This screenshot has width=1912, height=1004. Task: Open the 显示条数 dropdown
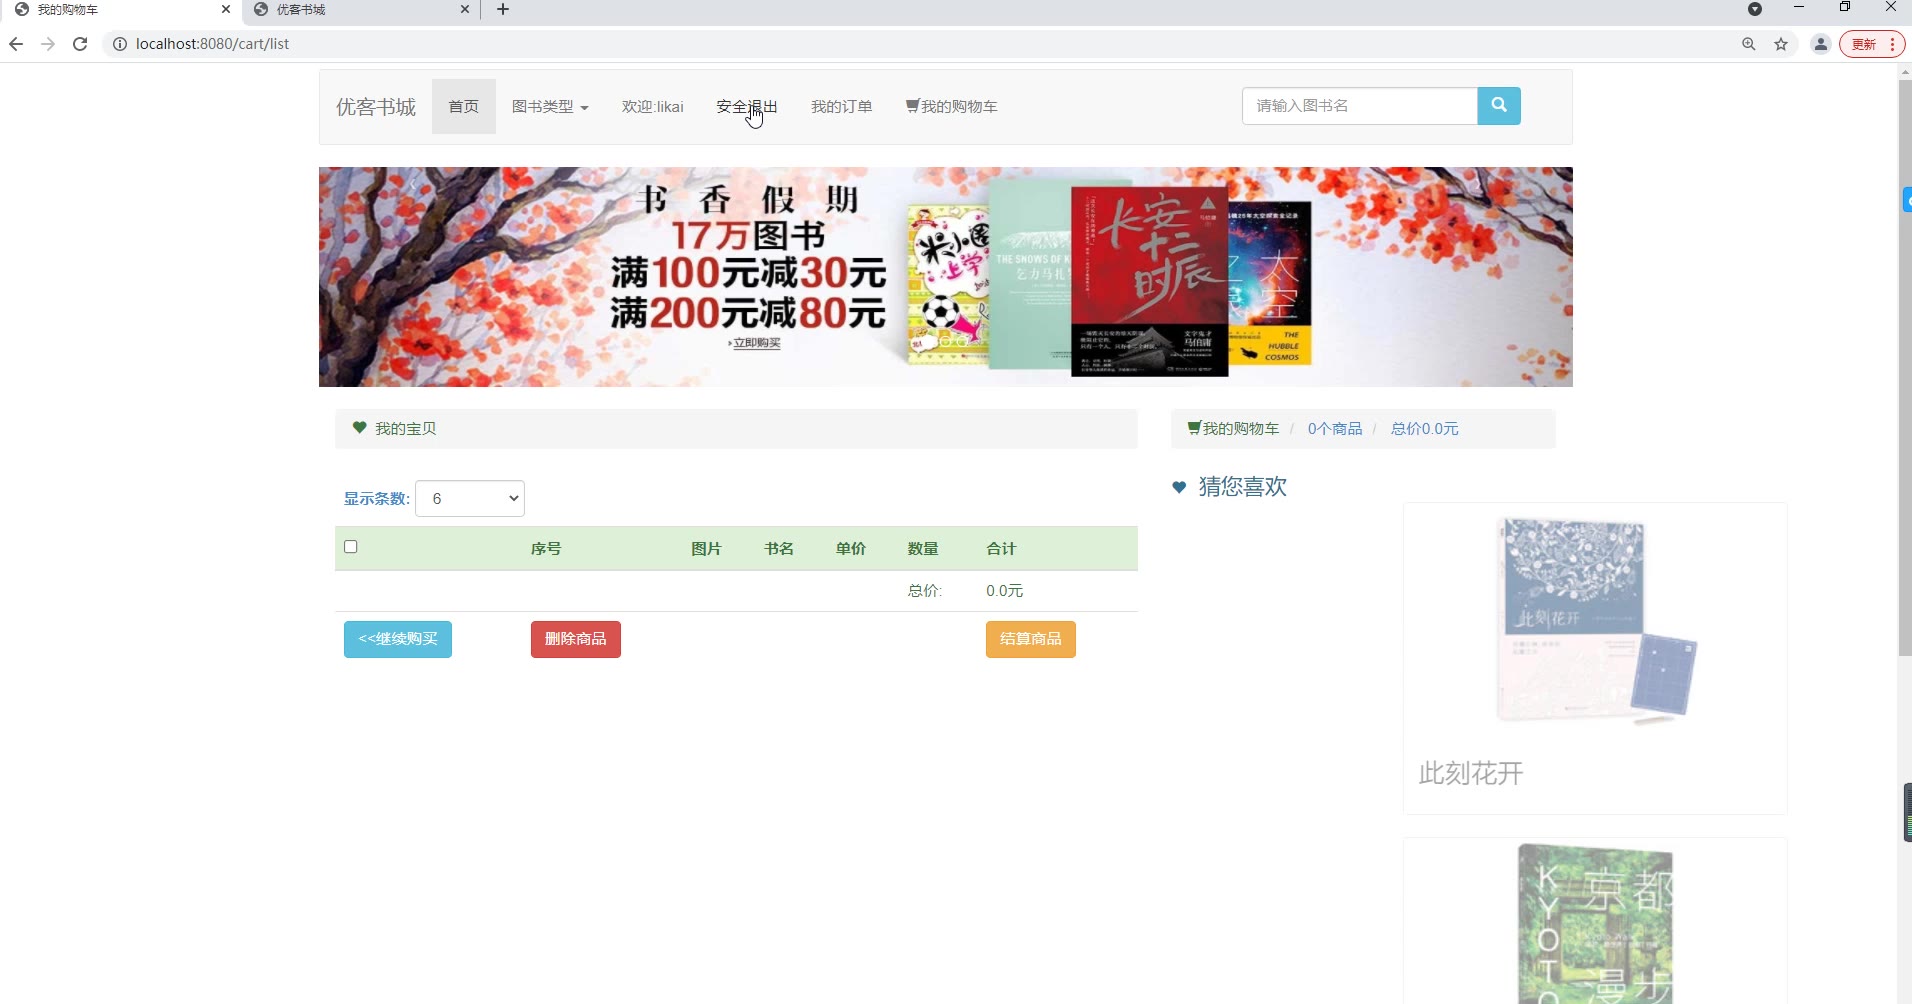tap(470, 498)
